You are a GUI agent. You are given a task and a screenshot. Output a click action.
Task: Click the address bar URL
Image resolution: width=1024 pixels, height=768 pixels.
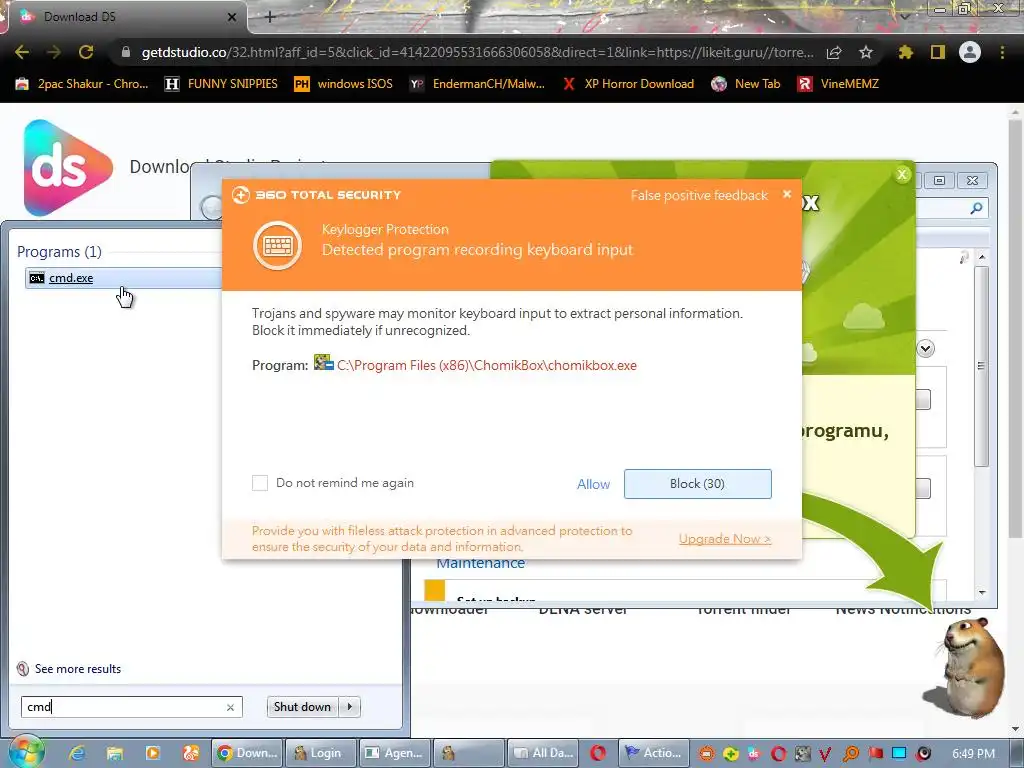pyautogui.click(x=477, y=52)
